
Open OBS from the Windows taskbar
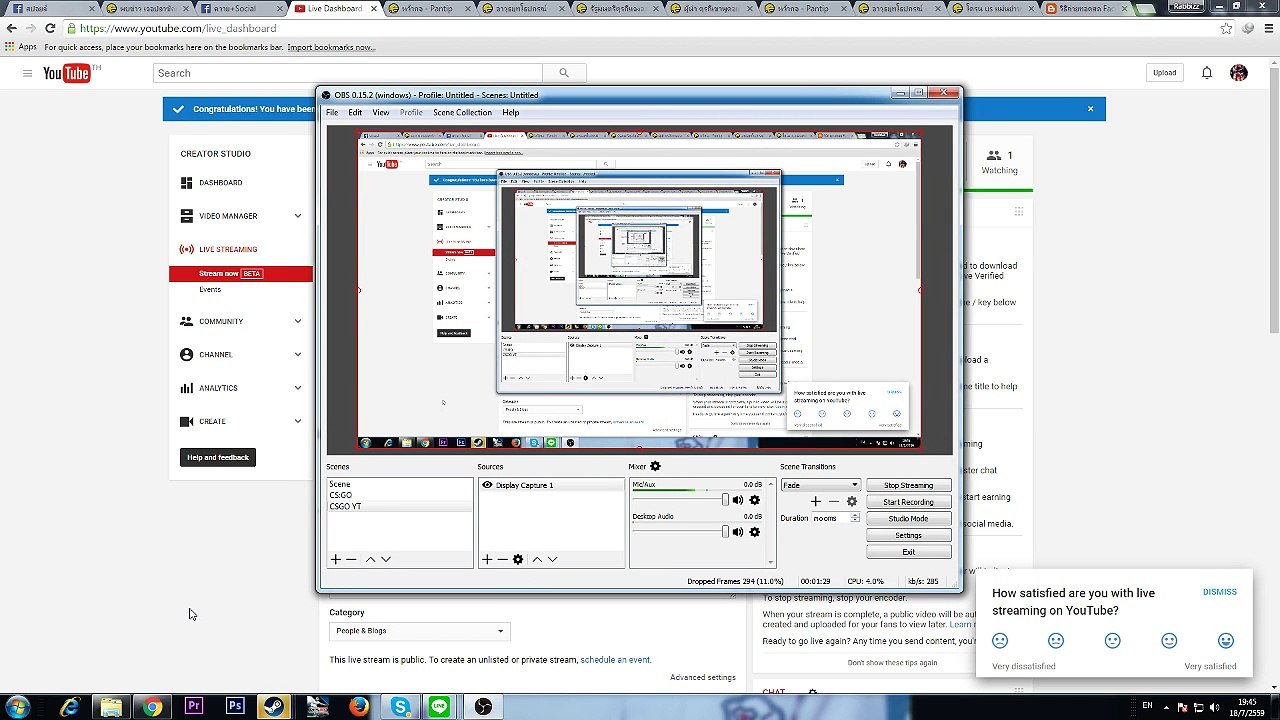click(483, 707)
